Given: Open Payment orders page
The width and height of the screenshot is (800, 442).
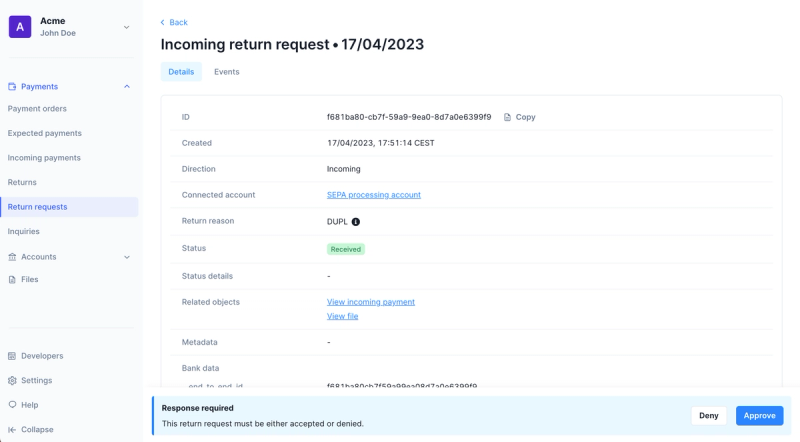Looking at the screenshot, I should [37, 109].
